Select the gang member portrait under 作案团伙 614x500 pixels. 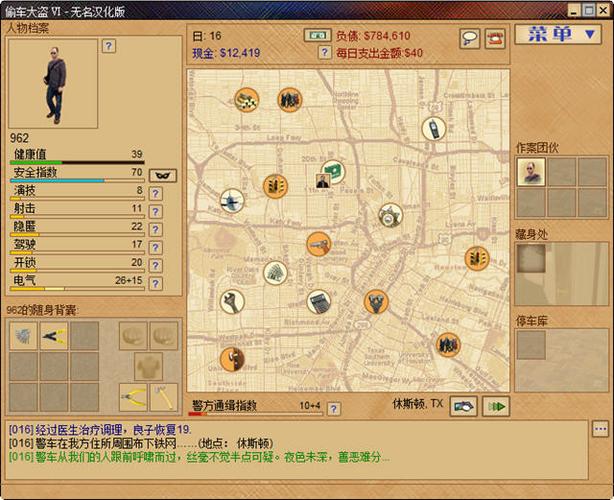531,172
